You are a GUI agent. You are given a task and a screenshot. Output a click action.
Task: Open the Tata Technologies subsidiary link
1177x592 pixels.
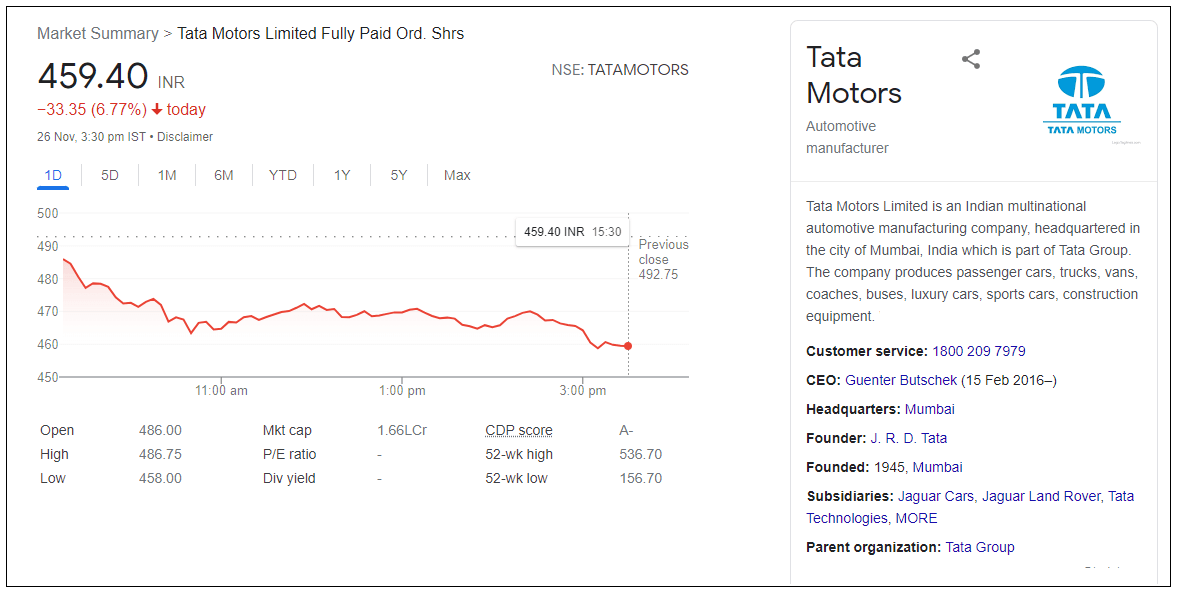pyautogui.click(x=847, y=518)
